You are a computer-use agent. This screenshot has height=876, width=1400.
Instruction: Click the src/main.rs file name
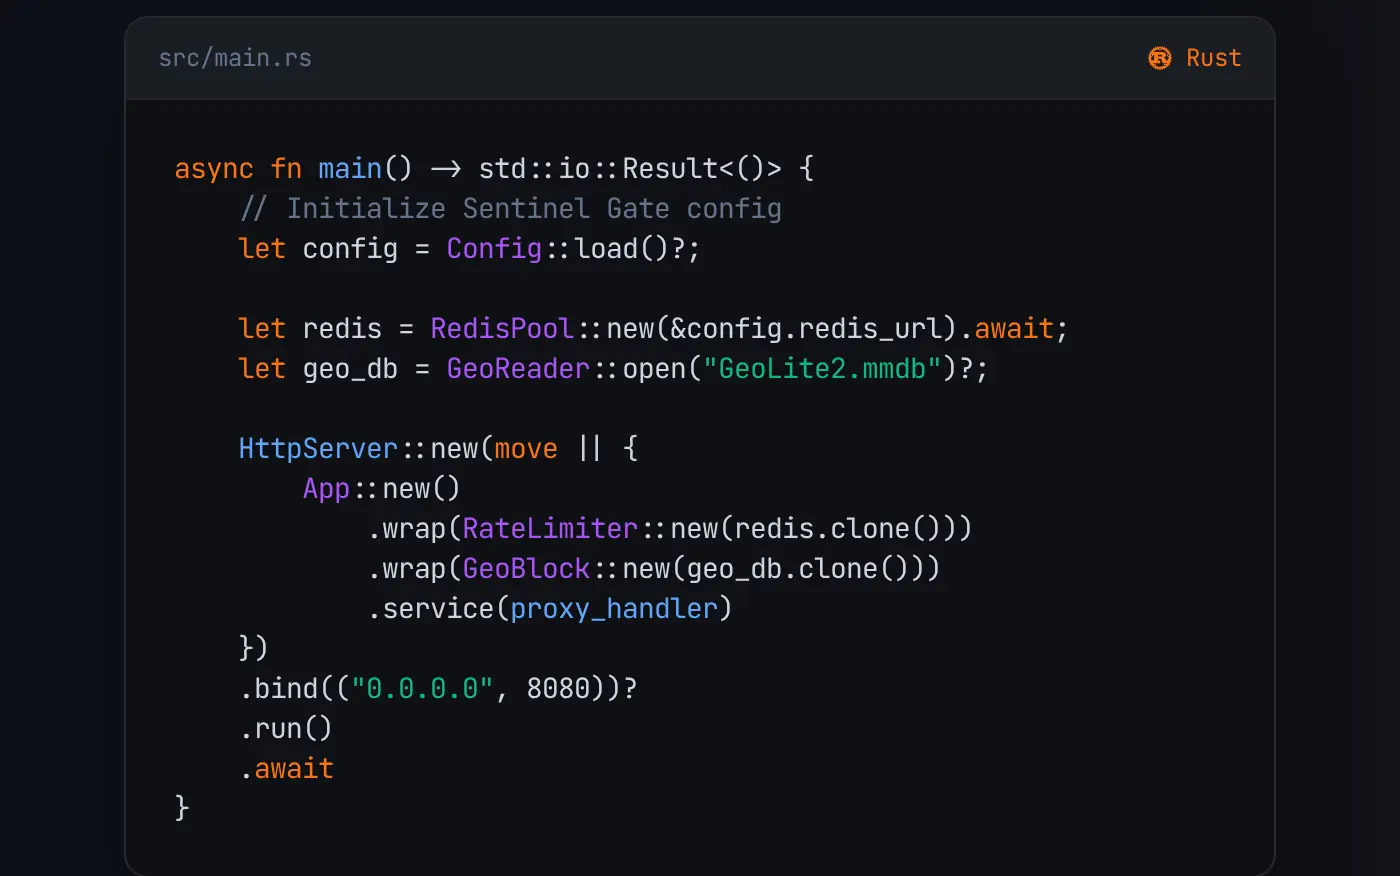(x=235, y=58)
